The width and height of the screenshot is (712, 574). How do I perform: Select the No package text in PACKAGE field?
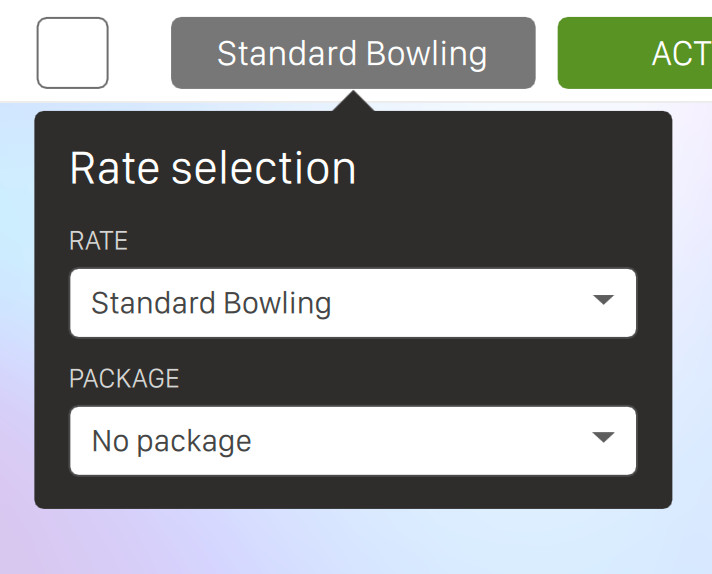click(x=171, y=440)
